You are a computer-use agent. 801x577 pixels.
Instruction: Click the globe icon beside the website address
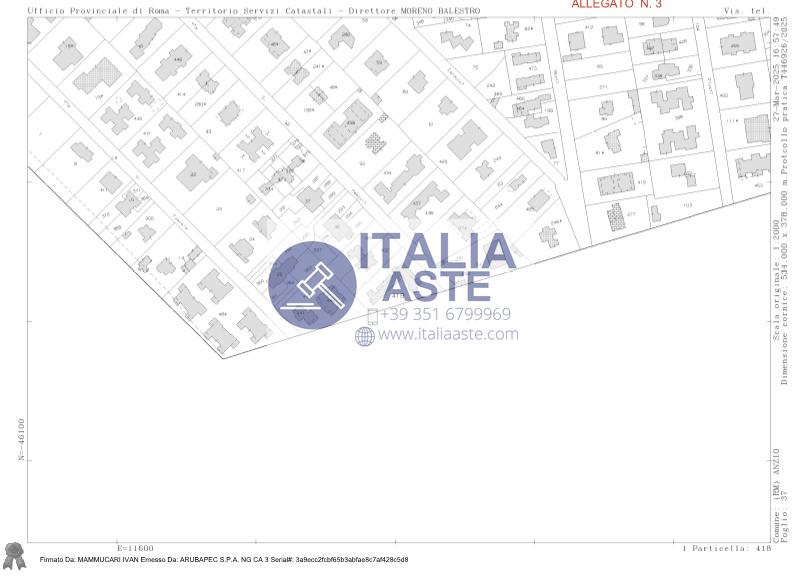364,336
